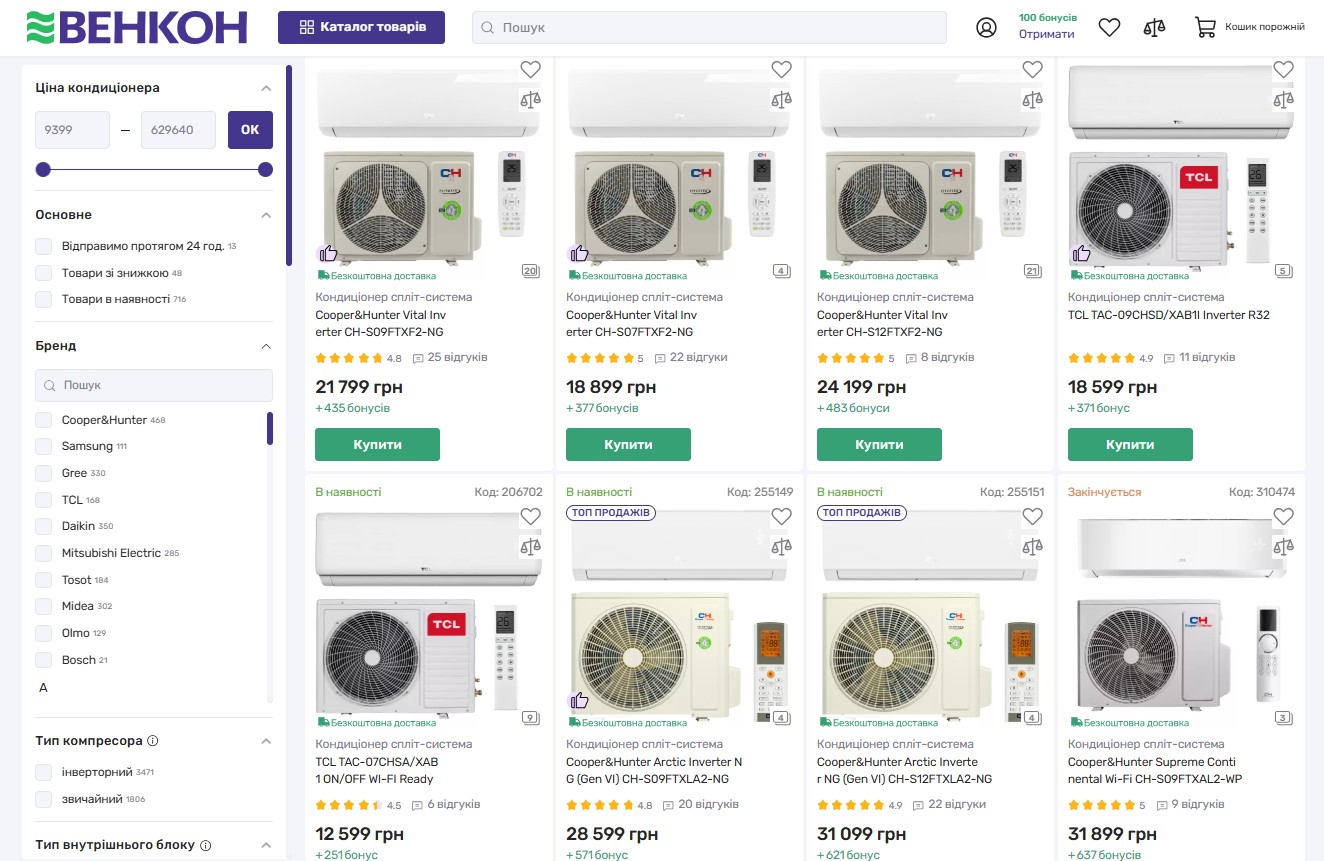Click the brand search Пошук field
This screenshot has height=861, width=1324.
(x=154, y=385)
